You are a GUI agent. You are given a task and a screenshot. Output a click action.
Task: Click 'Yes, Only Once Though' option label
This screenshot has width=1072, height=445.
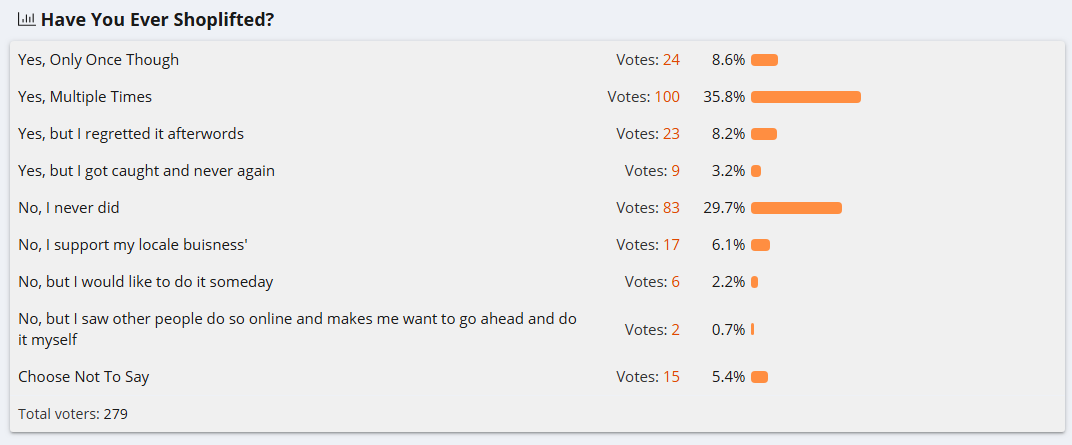coord(98,60)
